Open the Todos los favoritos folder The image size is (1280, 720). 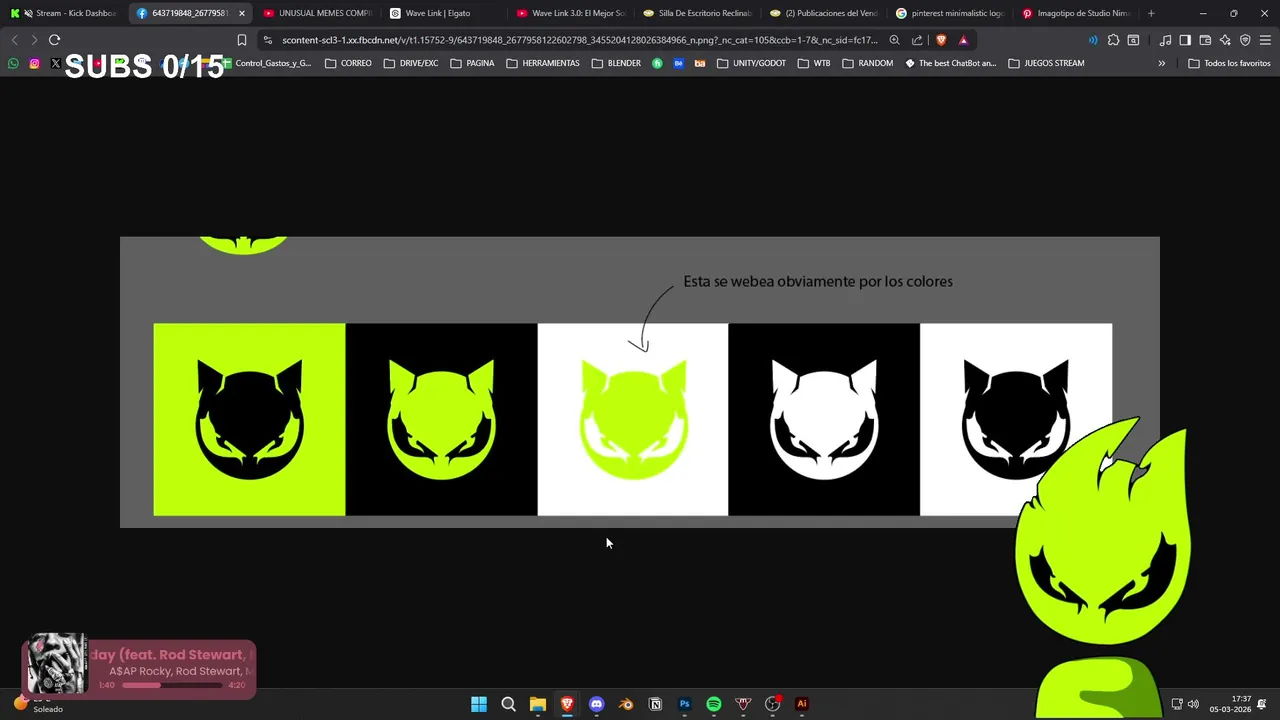click(x=1229, y=63)
